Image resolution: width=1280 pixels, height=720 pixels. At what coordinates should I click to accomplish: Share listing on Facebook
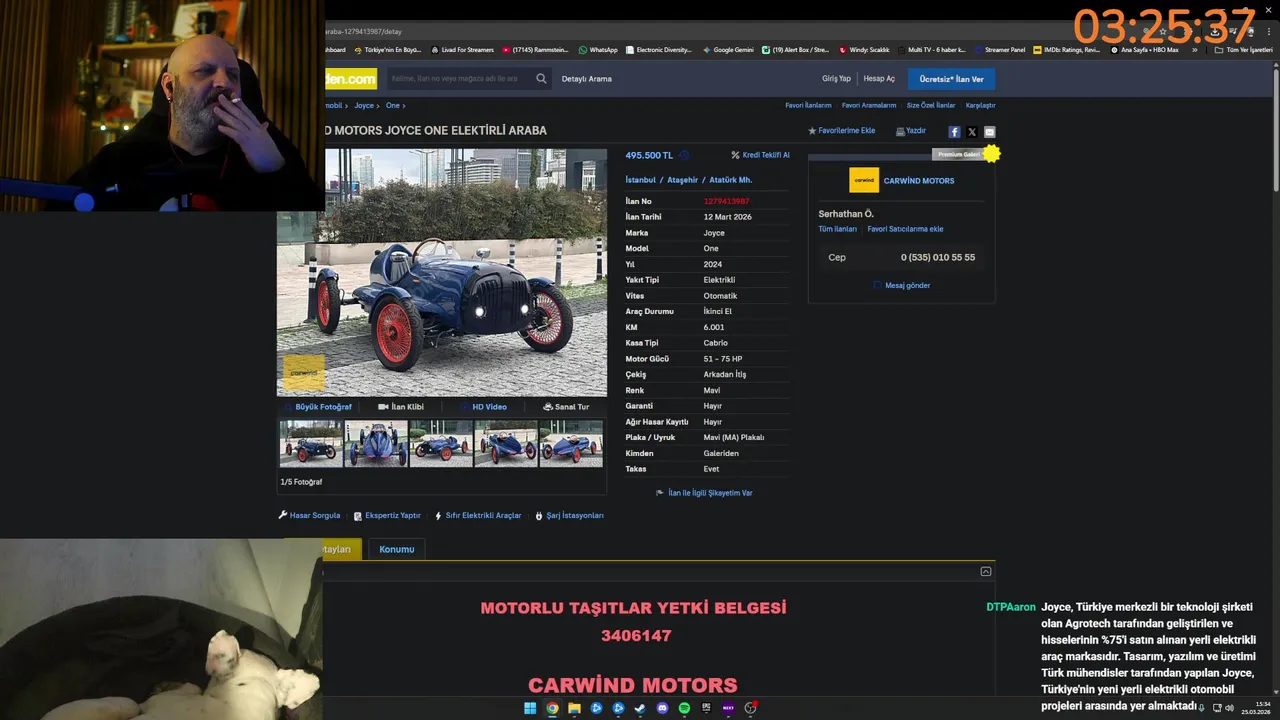[x=954, y=132]
